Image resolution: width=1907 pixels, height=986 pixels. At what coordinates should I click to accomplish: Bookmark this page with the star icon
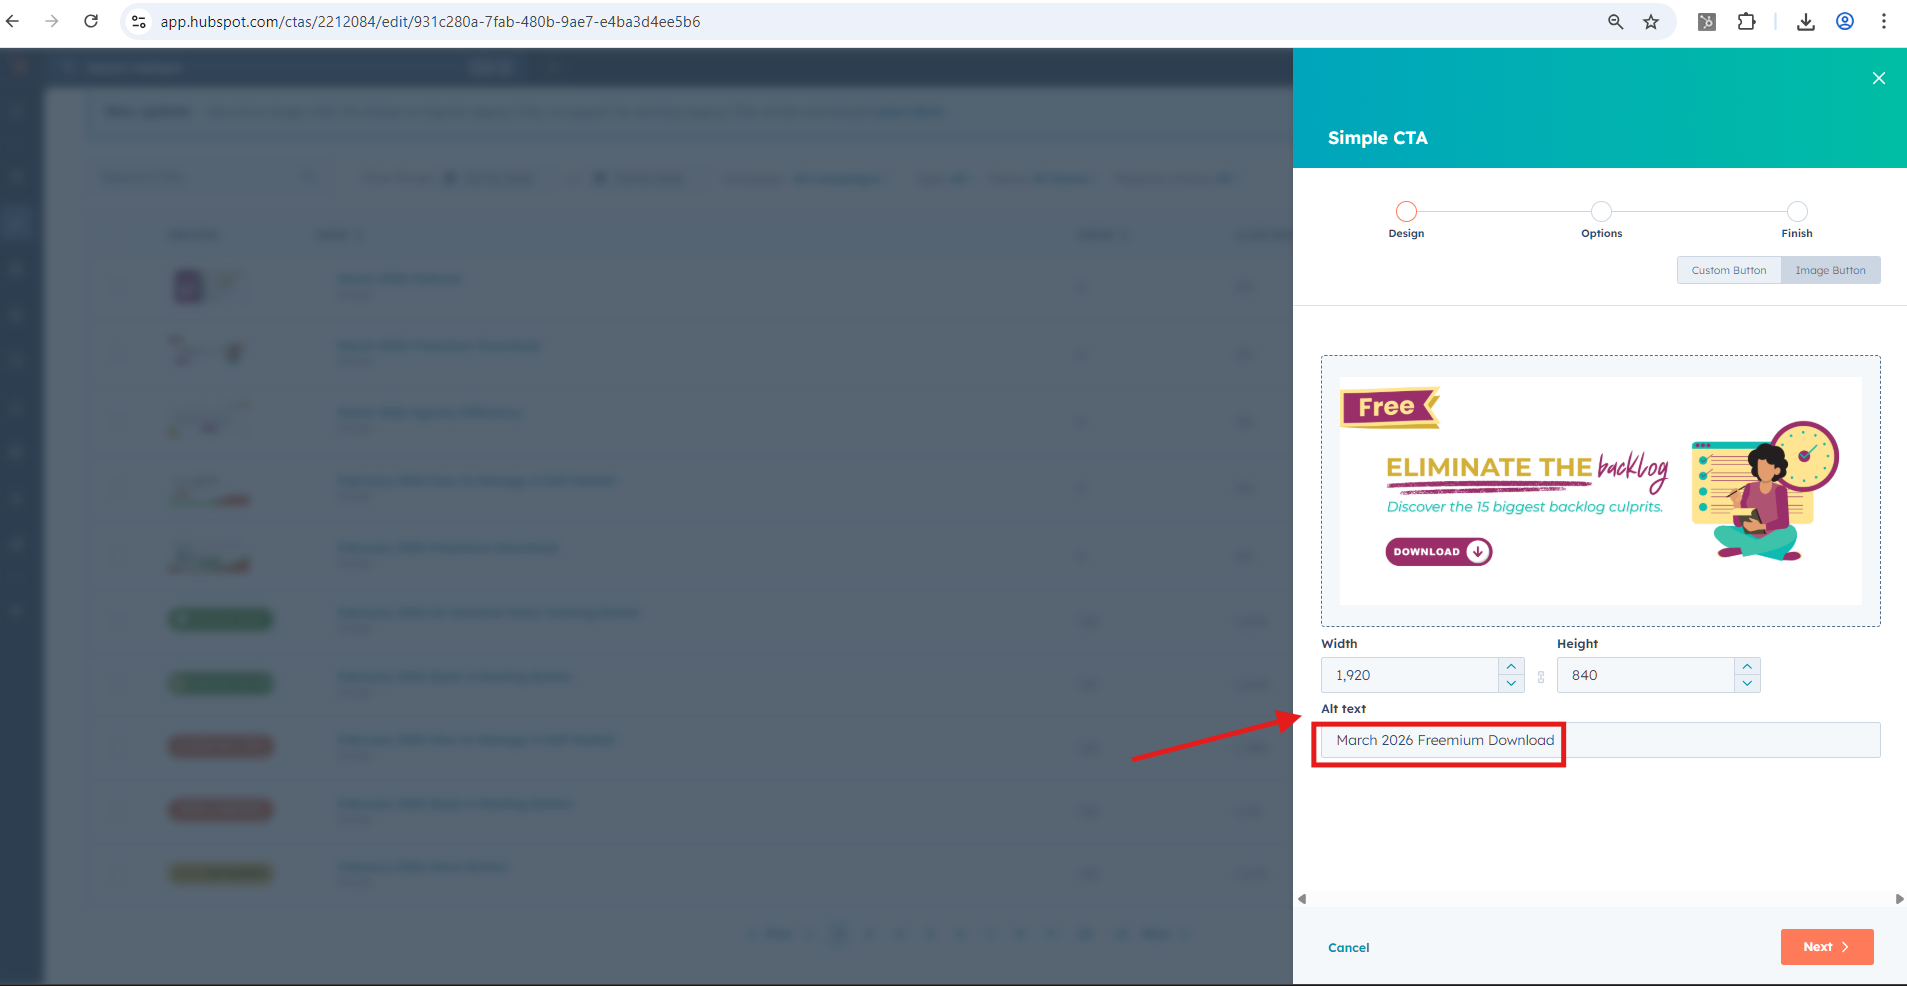click(1651, 22)
